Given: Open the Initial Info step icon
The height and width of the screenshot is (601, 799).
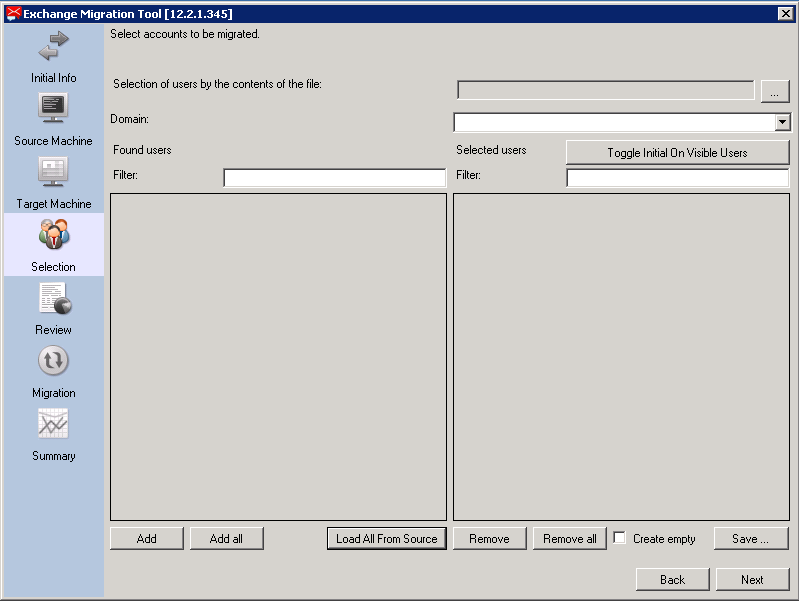Looking at the screenshot, I should pyautogui.click(x=54, y=46).
